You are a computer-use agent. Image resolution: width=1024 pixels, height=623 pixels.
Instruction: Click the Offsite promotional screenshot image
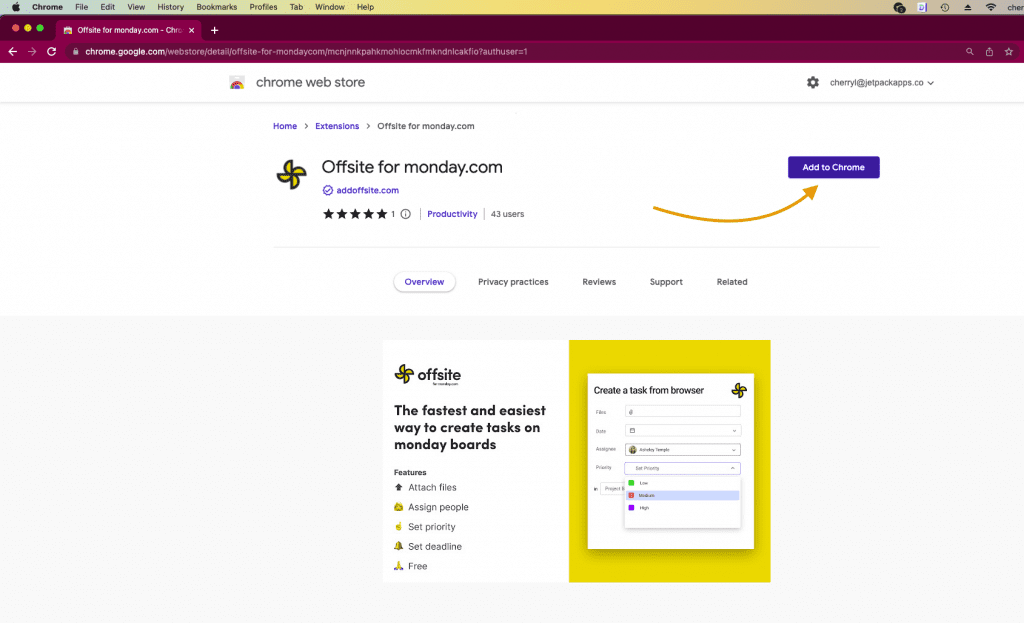[x=577, y=461]
